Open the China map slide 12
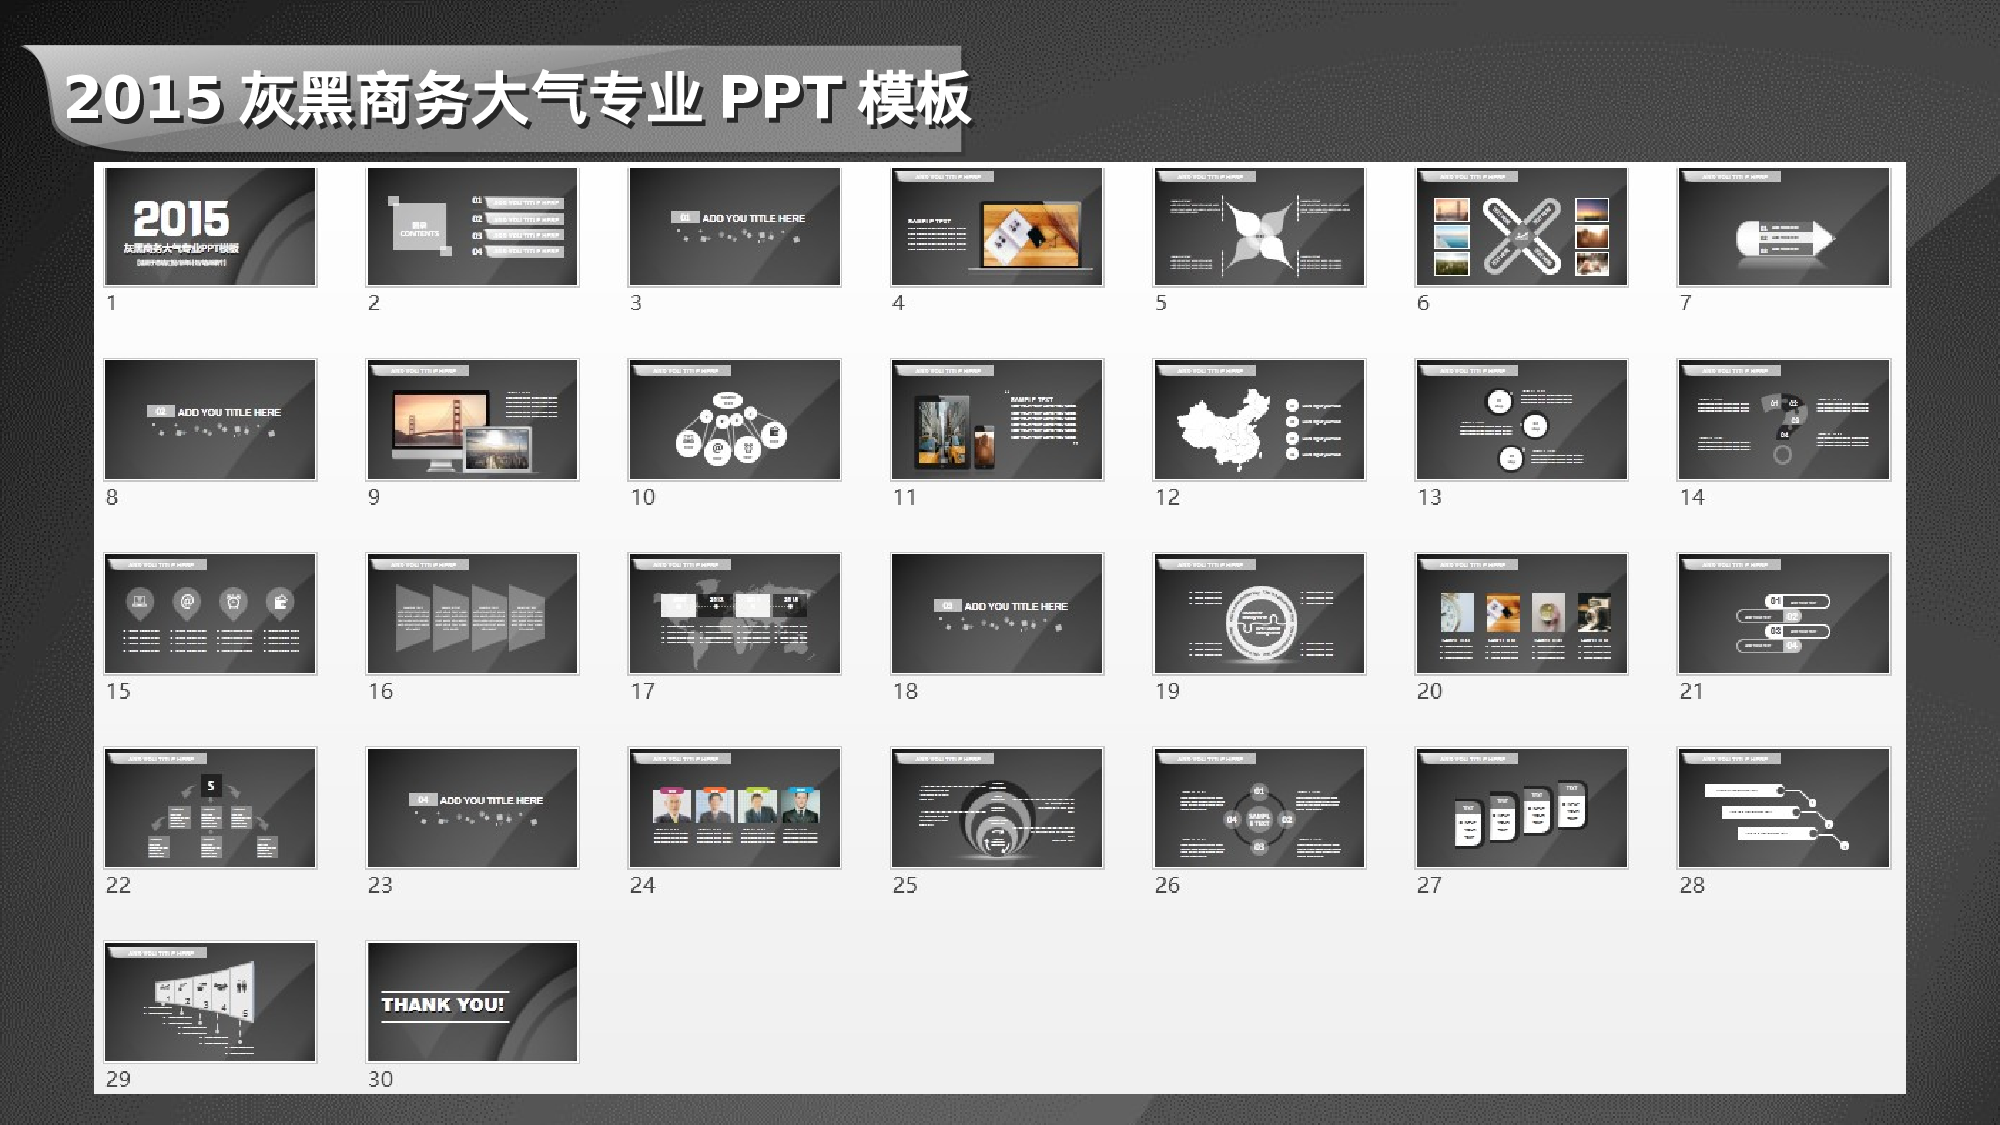This screenshot has width=2000, height=1125. pos(1258,420)
